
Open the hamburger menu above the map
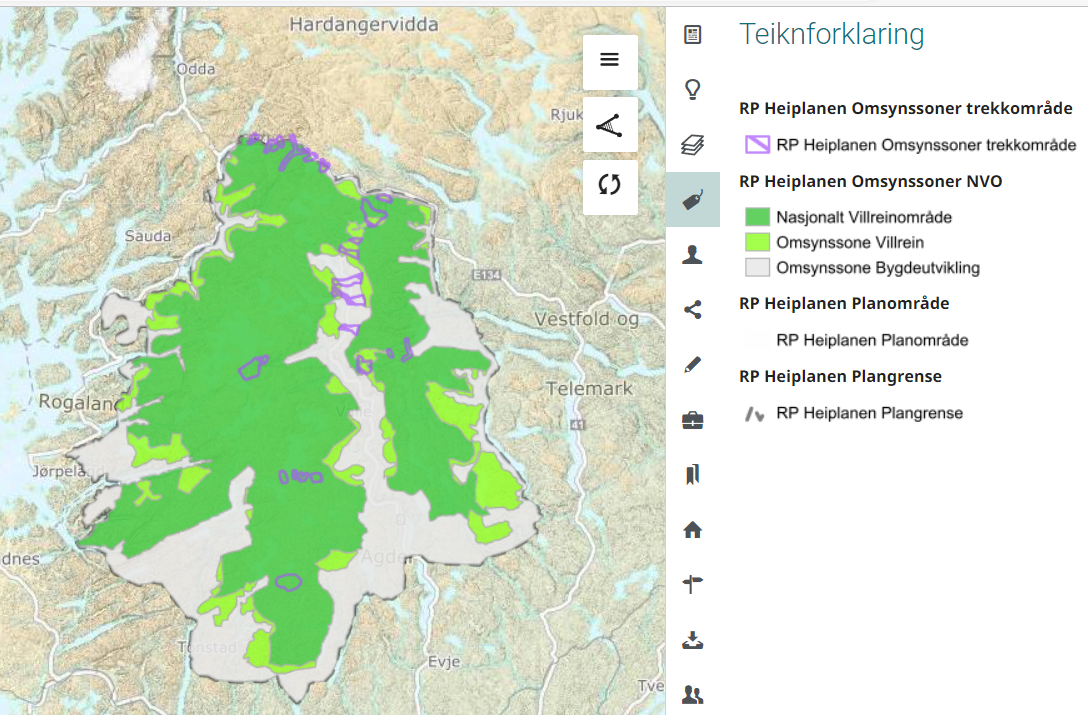pyautogui.click(x=610, y=61)
